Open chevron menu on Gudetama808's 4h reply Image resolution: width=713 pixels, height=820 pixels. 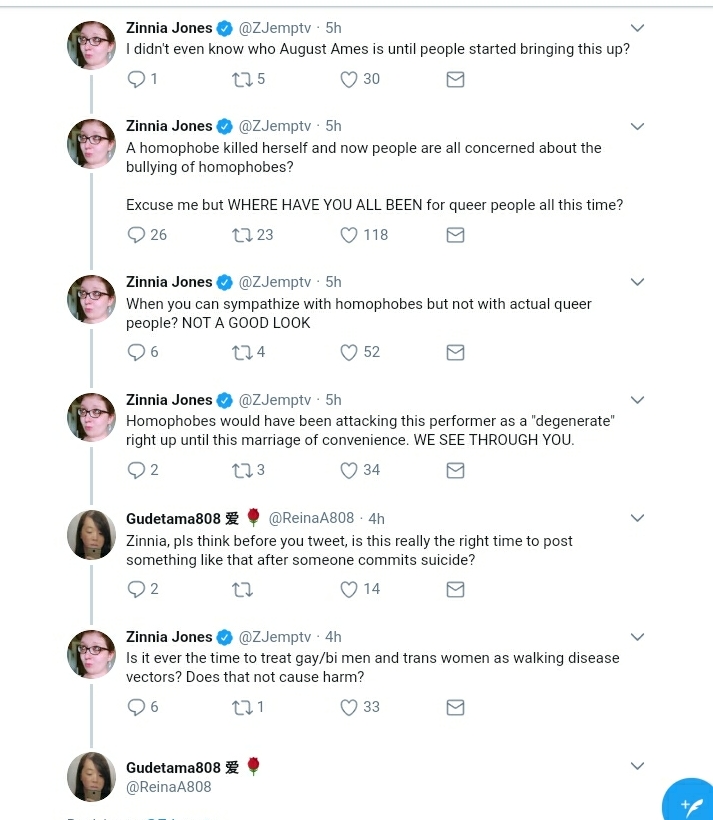(x=637, y=518)
